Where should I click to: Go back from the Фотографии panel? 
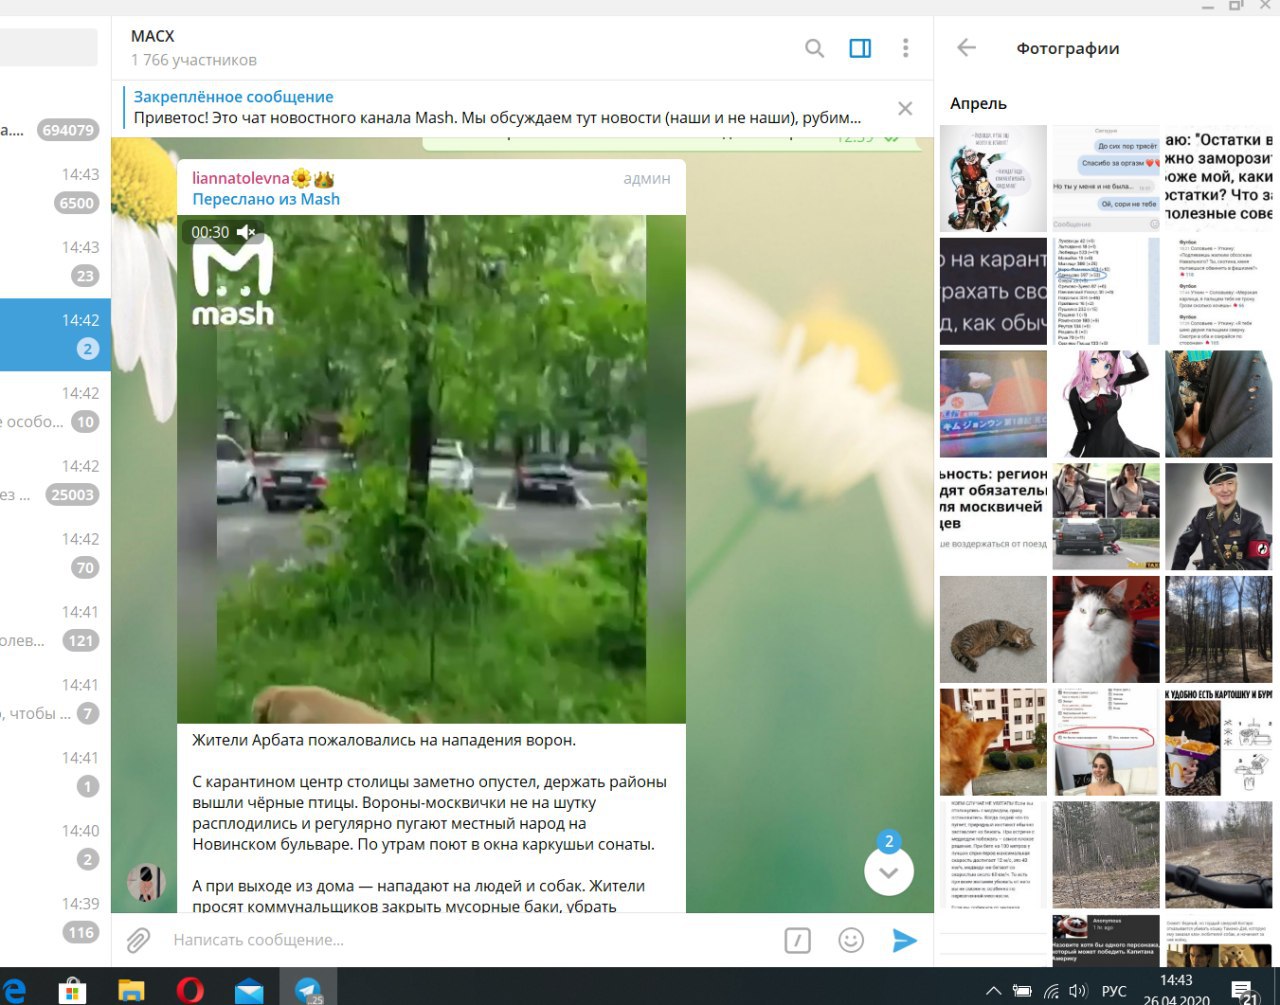[966, 48]
